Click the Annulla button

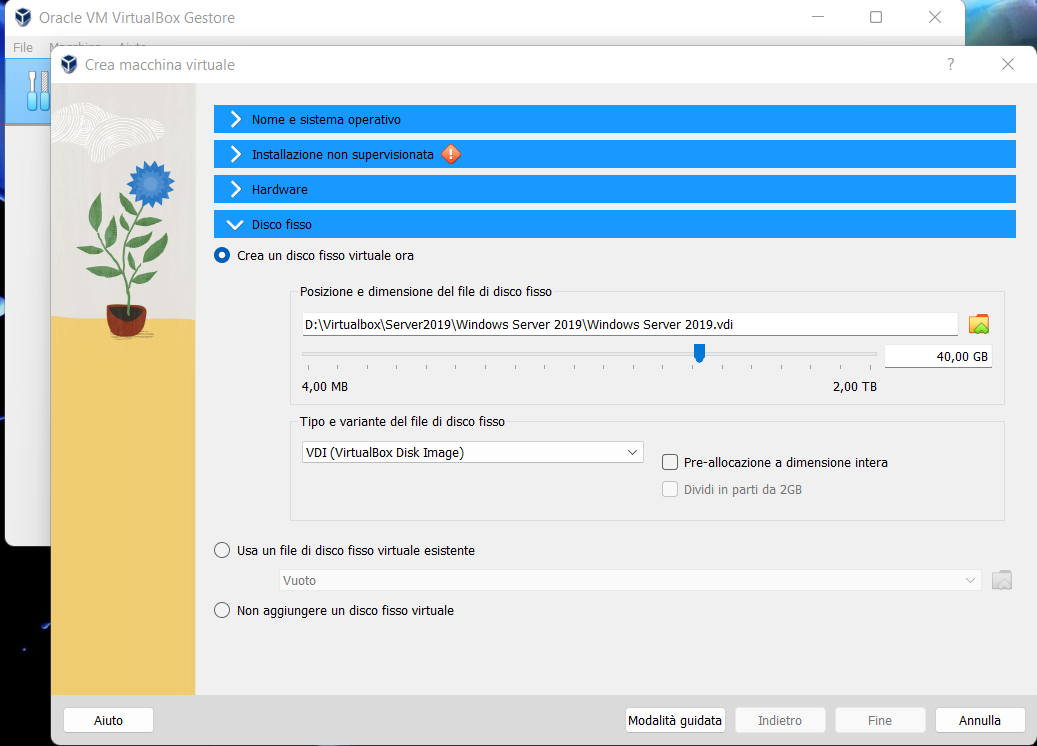pyautogui.click(x=979, y=720)
